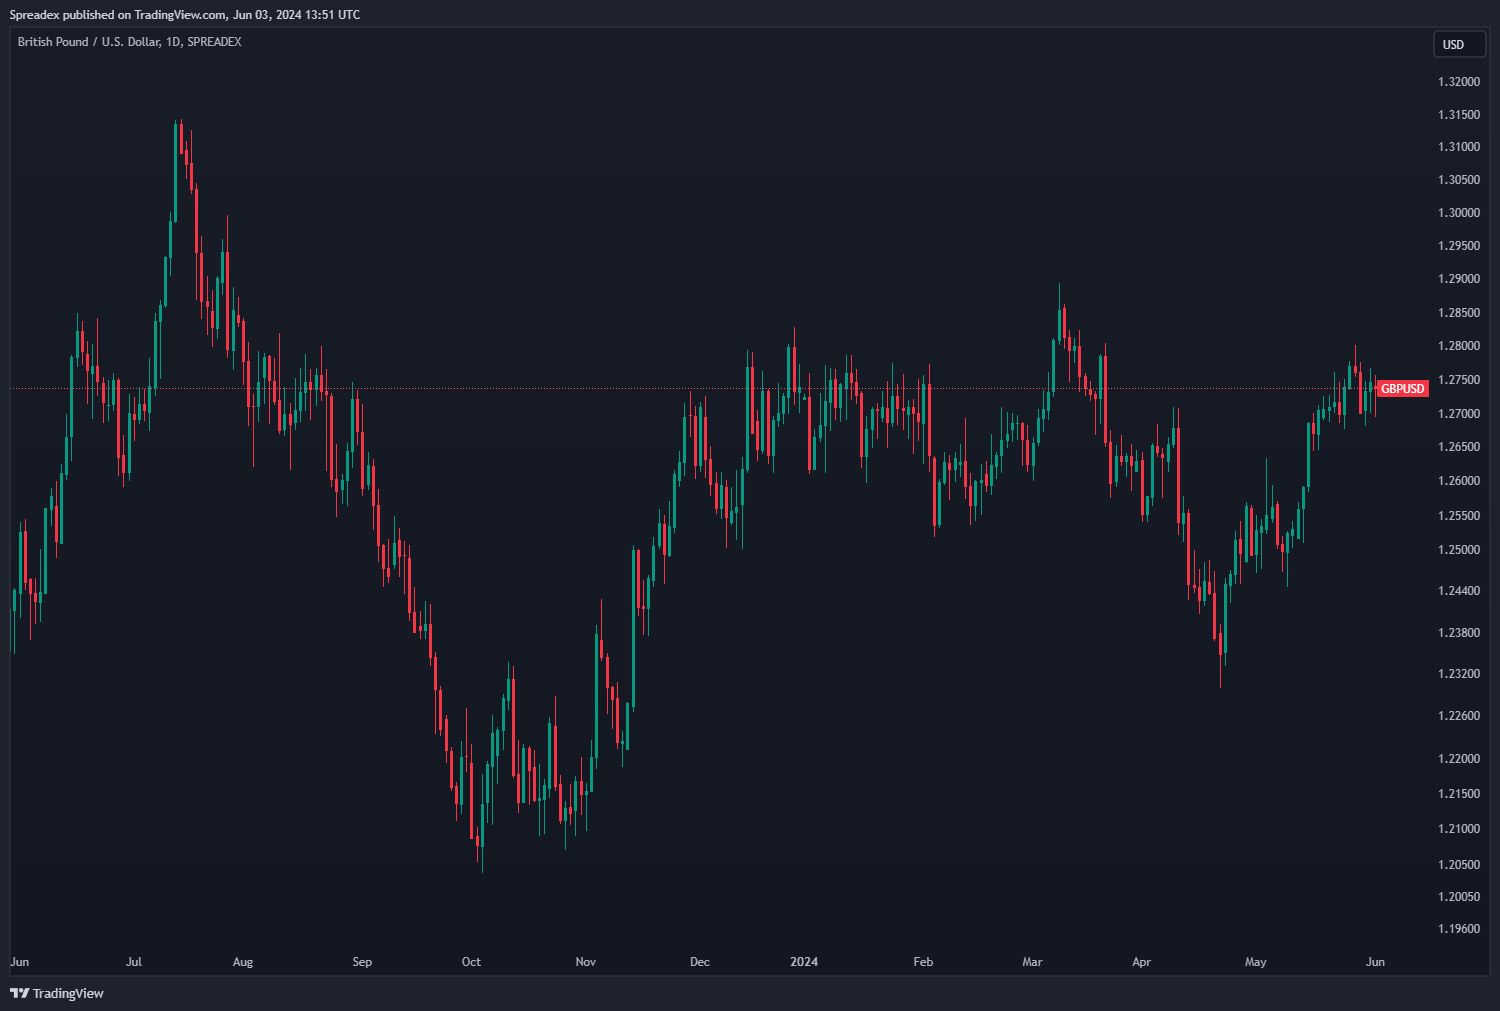1500x1011 pixels.
Task: Click the USD currency button
Action: point(1459,44)
